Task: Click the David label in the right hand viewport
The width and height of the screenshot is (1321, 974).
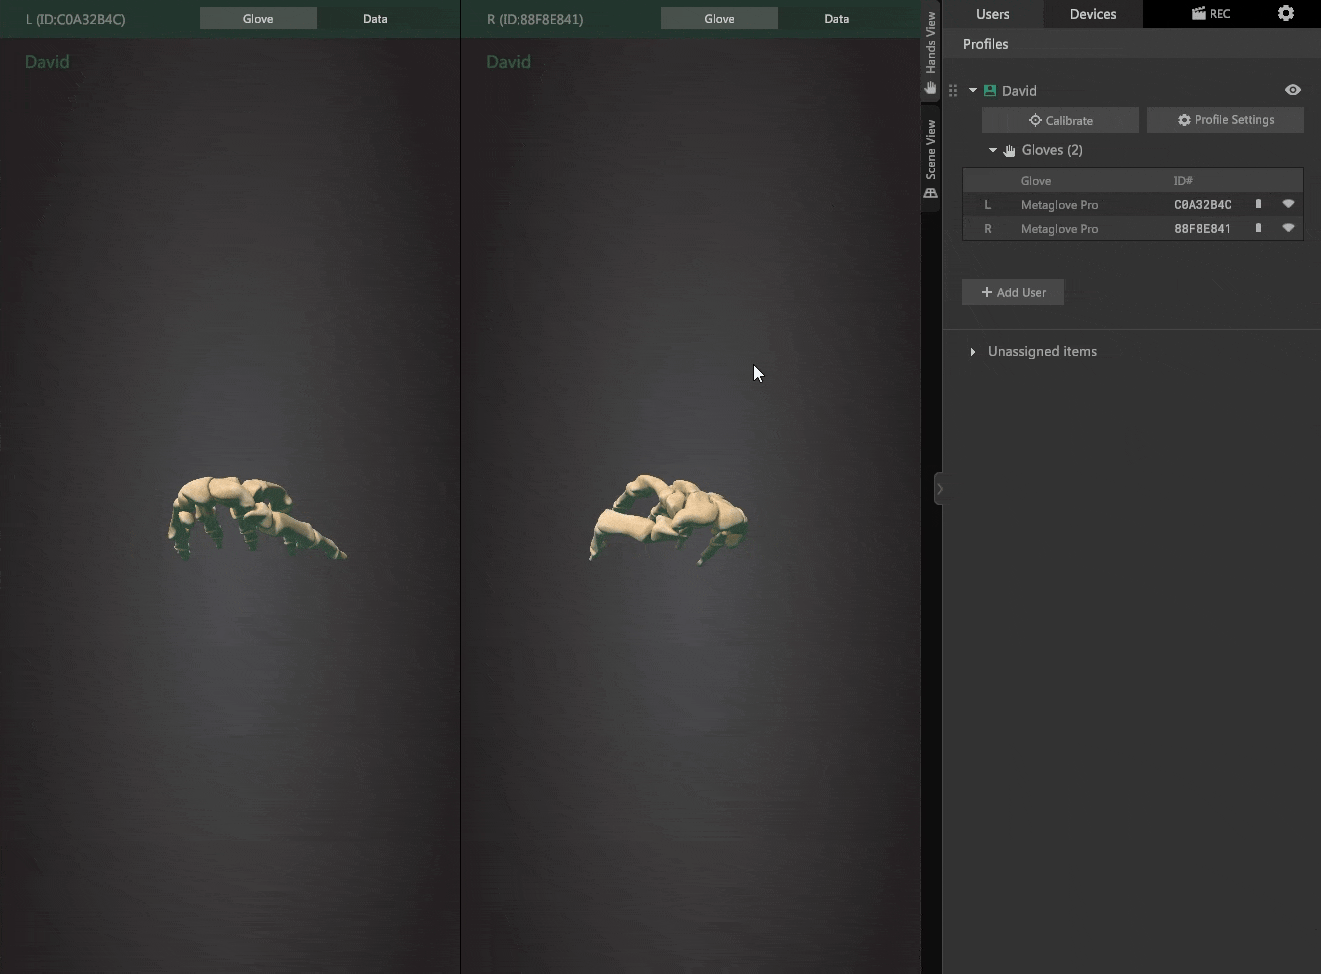Action: [508, 62]
